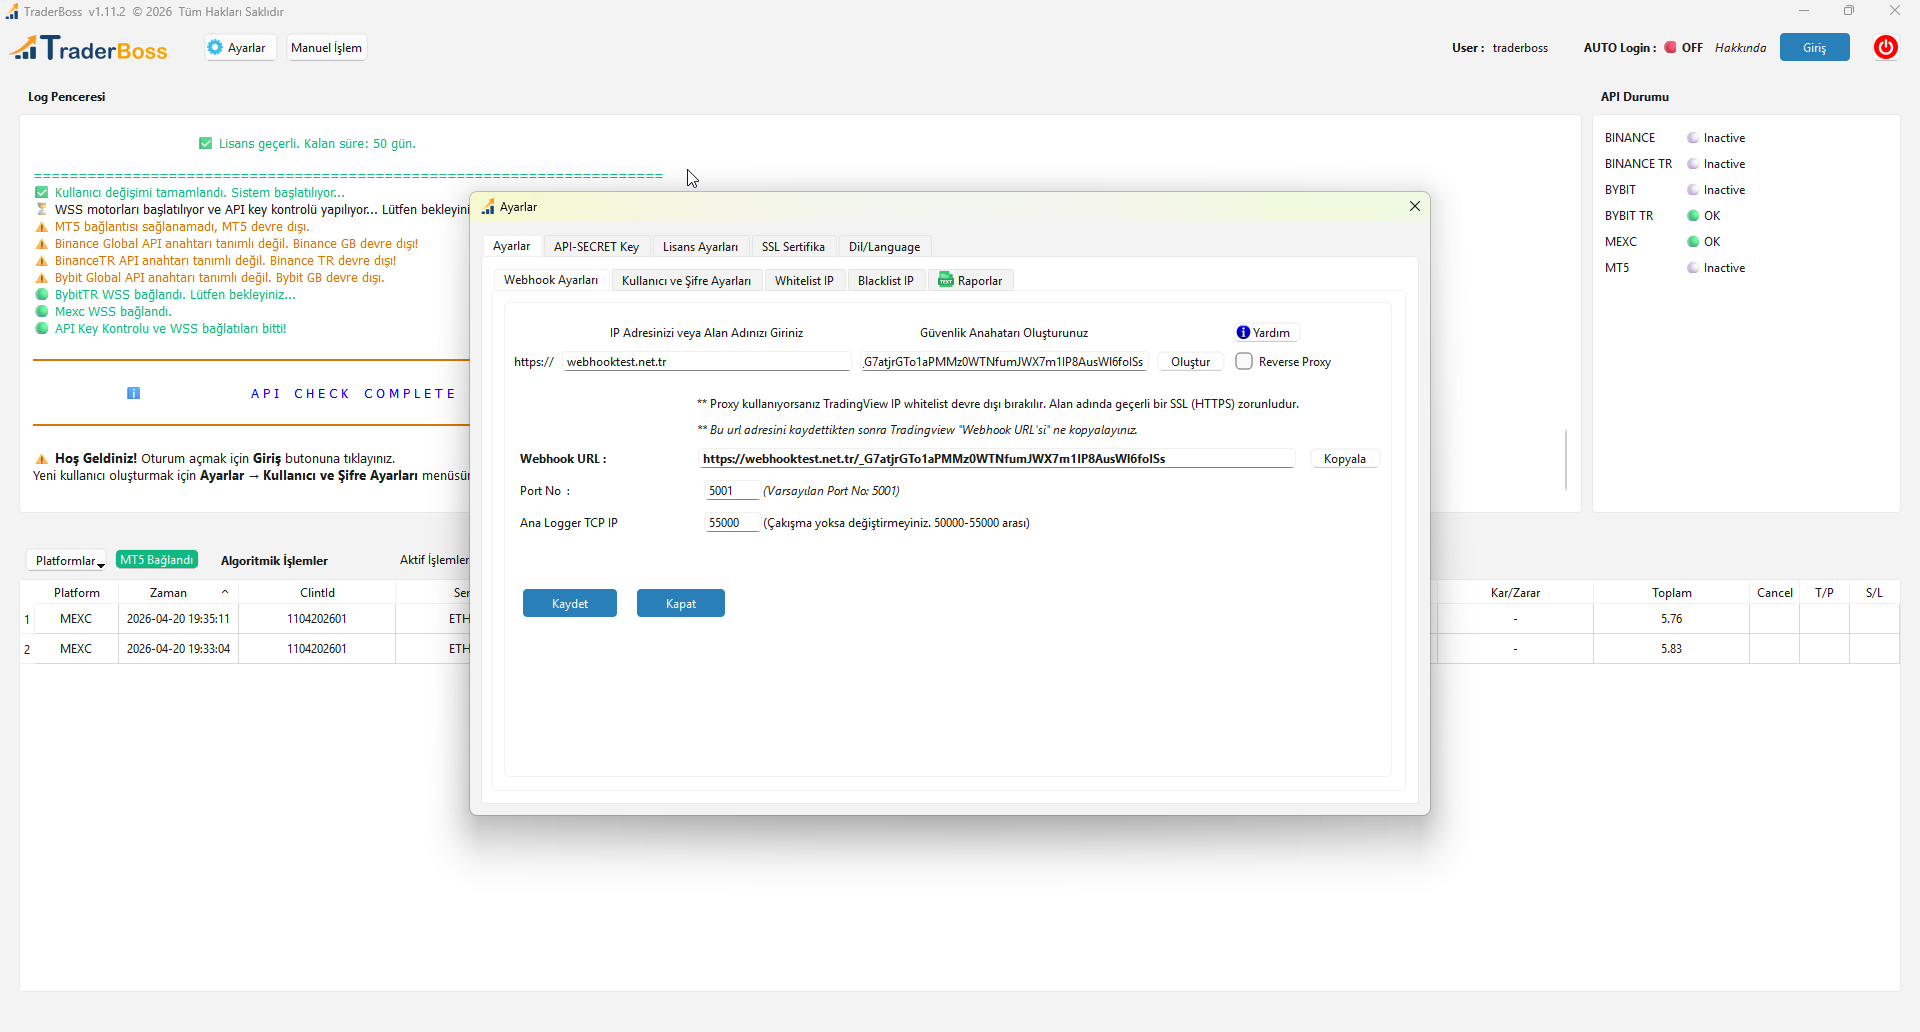Click the BYBIT TR OK status dot
The image size is (1920, 1032).
(x=1693, y=216)
